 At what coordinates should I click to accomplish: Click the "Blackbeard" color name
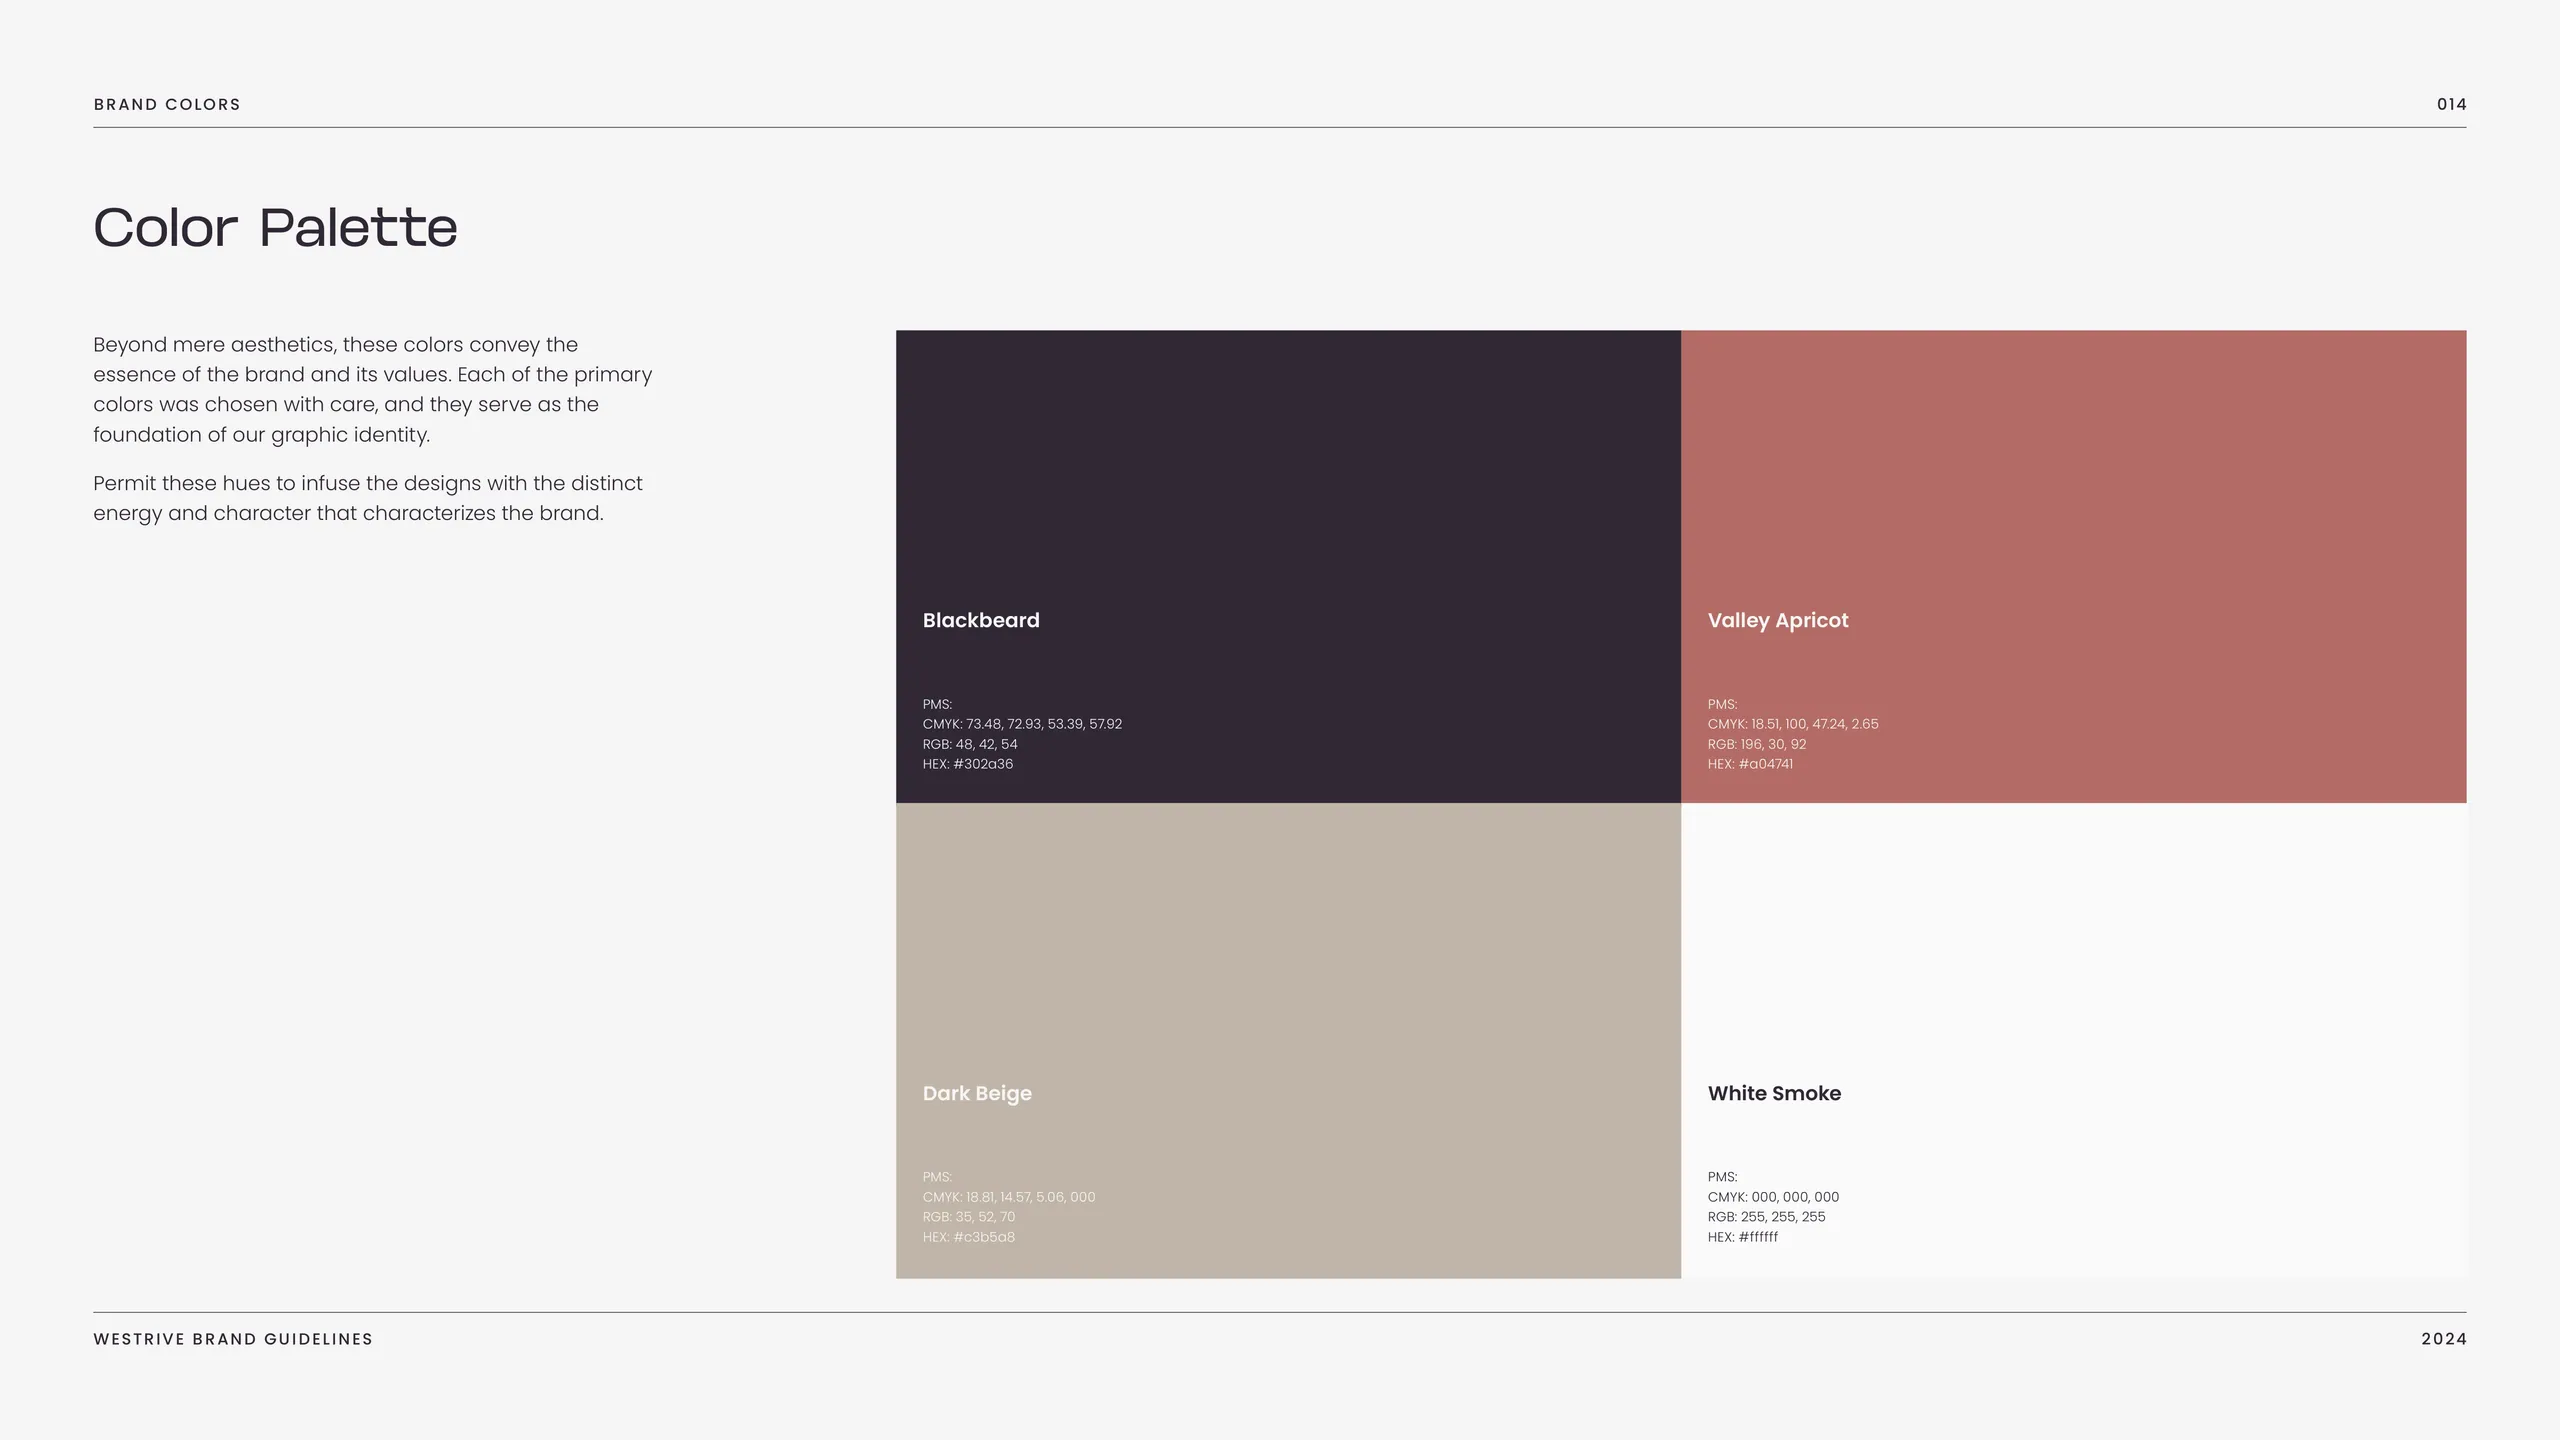click(981, 620)
